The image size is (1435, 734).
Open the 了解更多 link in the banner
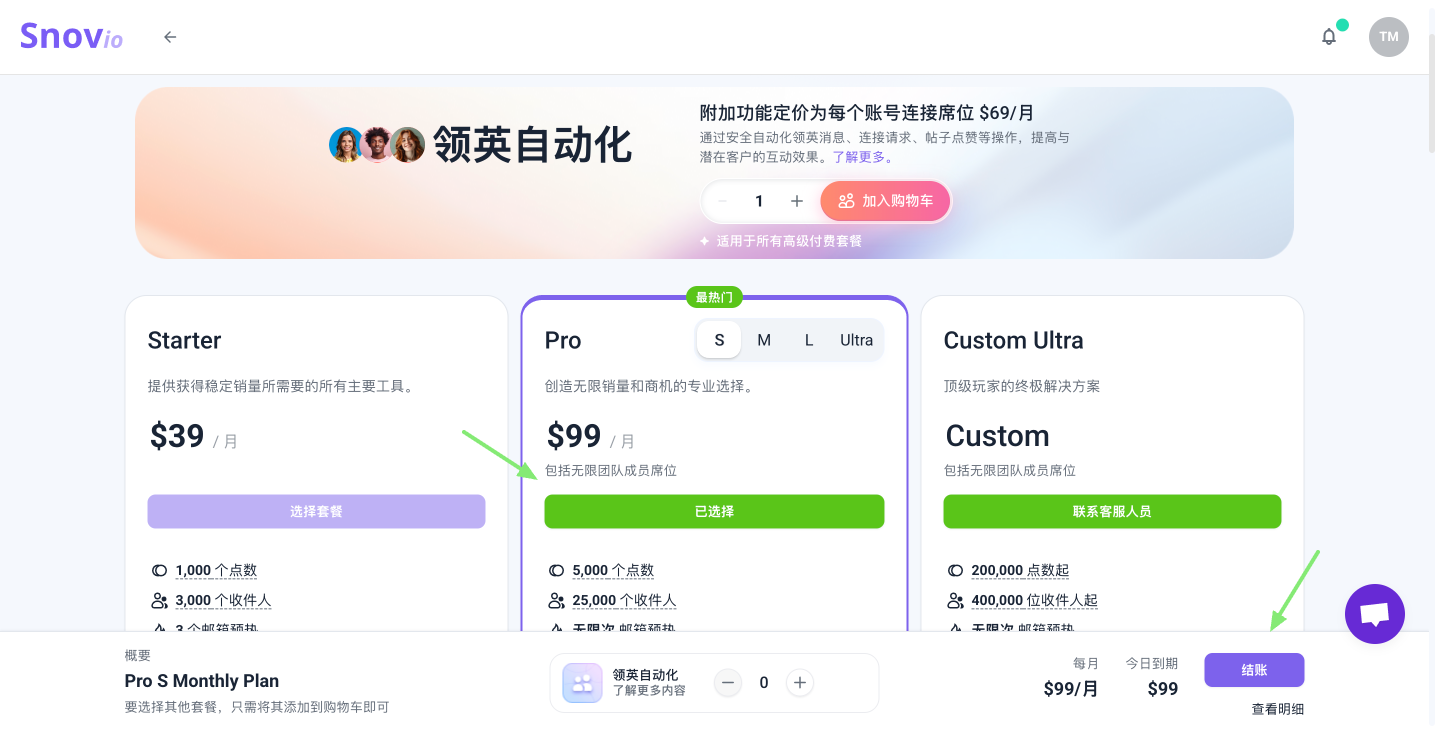tap(863, 157)
